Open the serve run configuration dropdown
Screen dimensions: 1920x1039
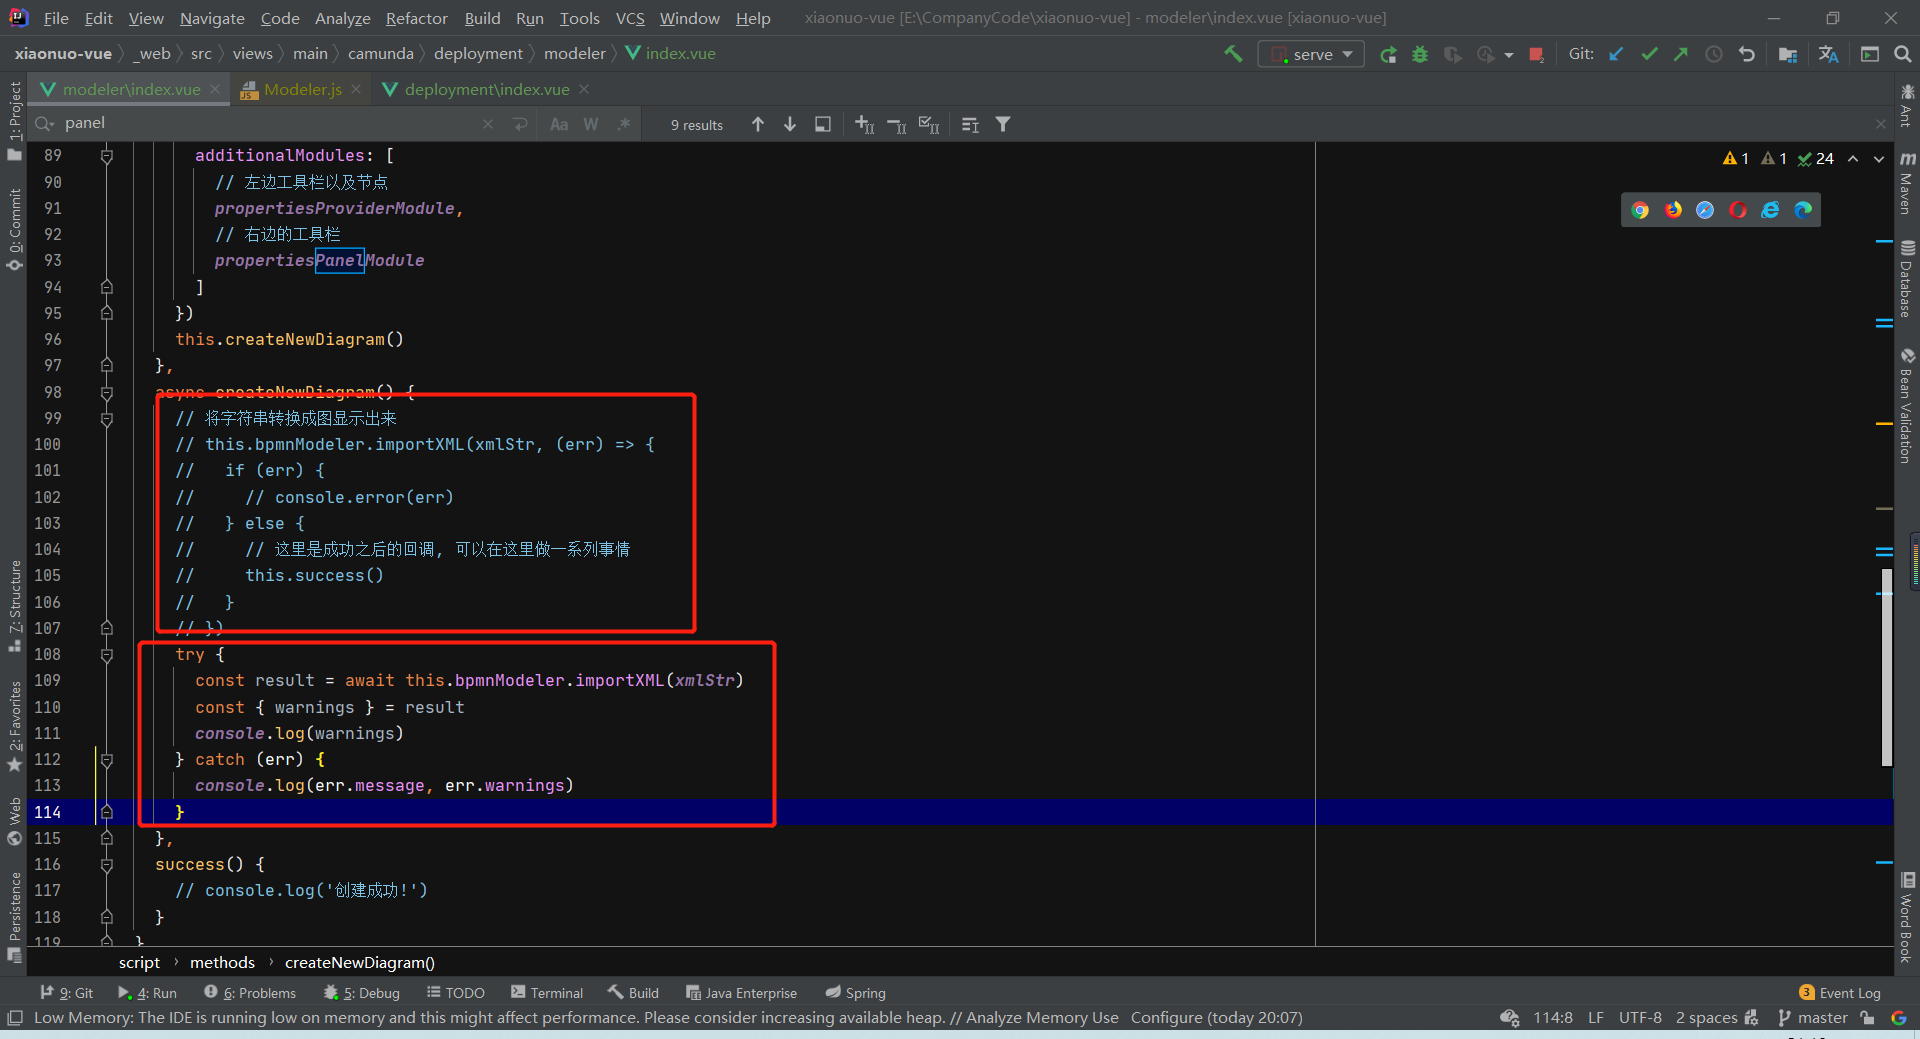coord(1347,54)
